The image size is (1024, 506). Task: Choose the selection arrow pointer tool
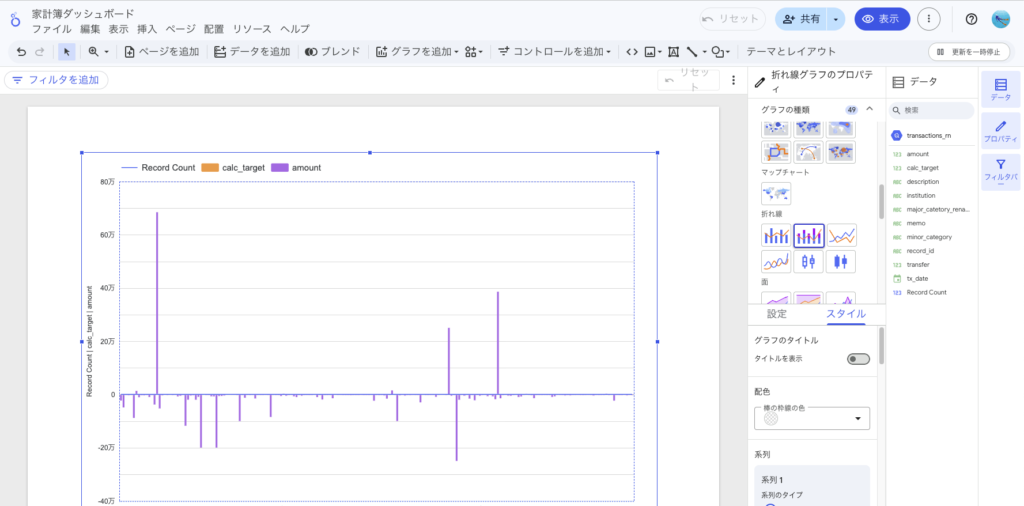(66, 51)
